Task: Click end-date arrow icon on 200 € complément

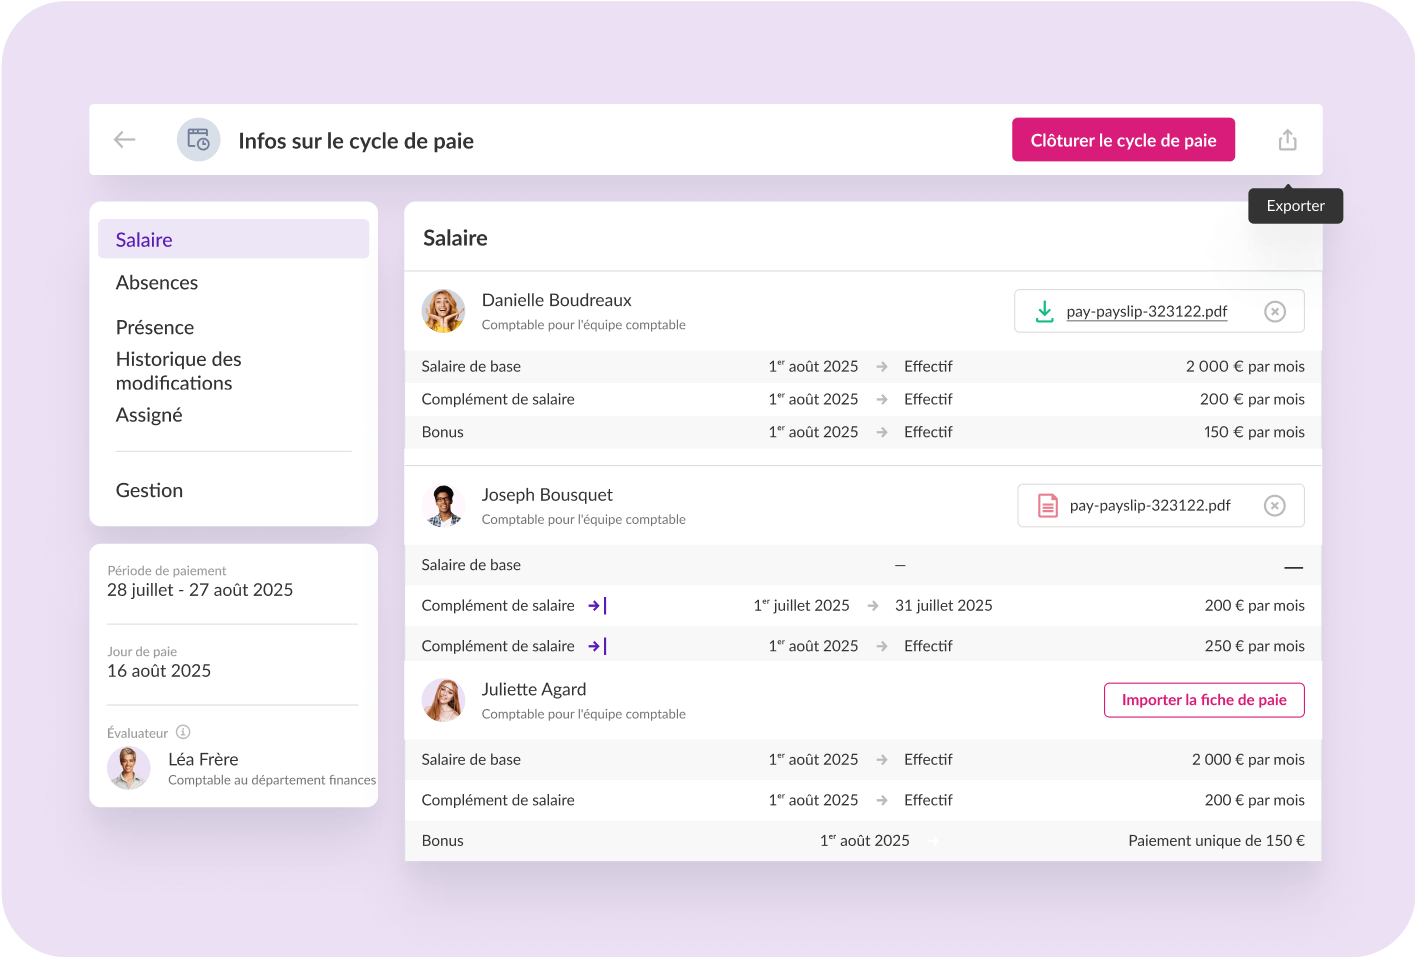Action: click(597, 606)
